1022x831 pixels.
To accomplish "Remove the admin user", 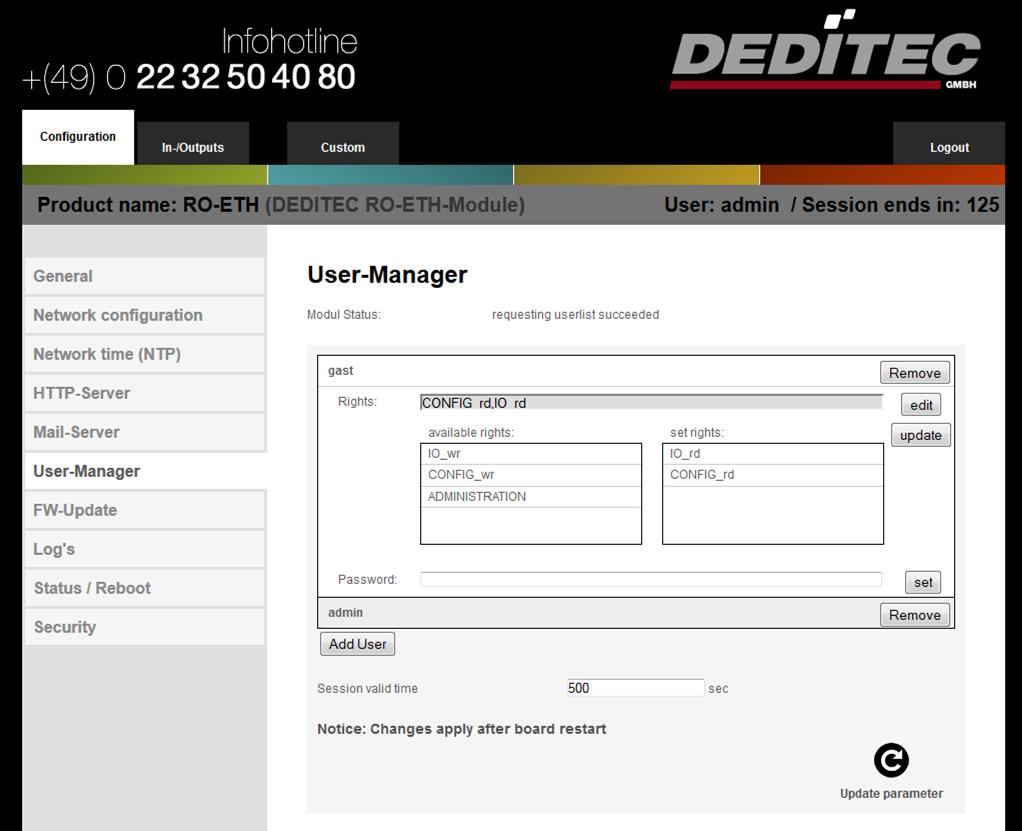I will click(x=914, y=615).
